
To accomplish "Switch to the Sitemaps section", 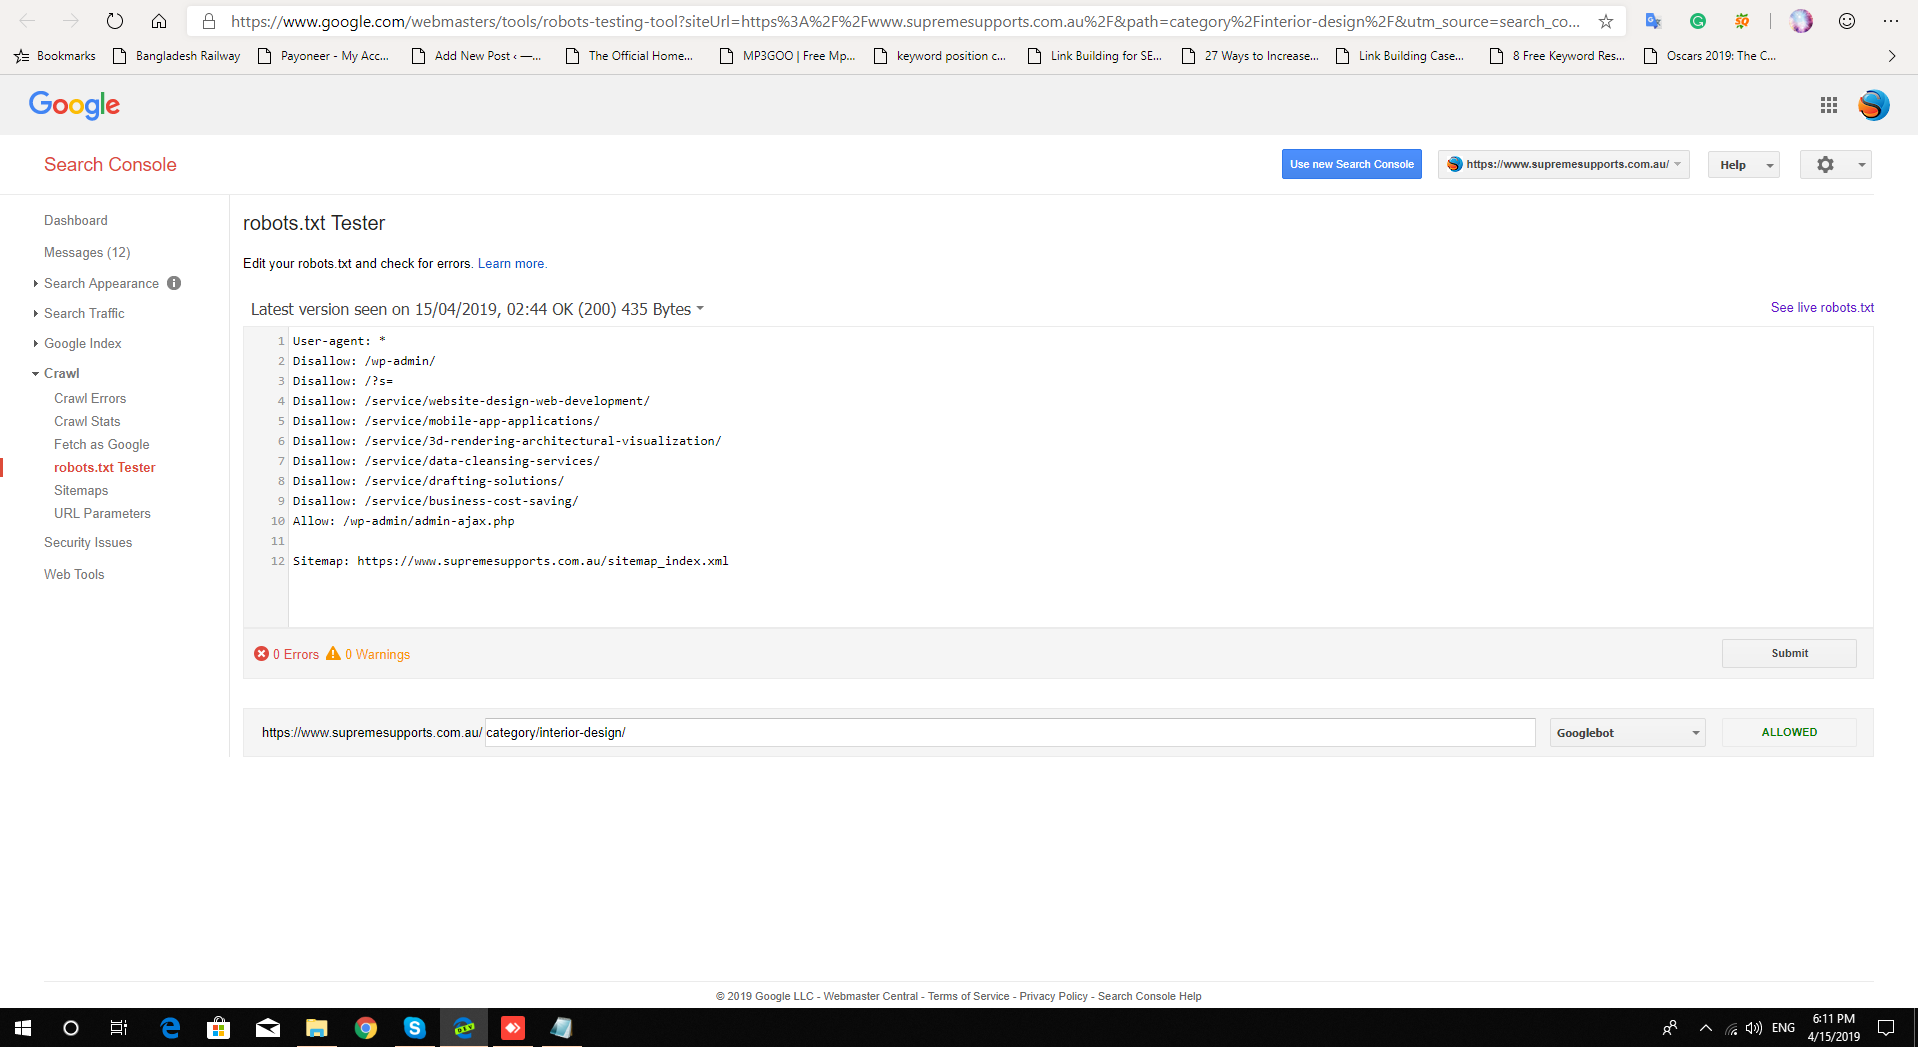I will (x=81, y=490).
